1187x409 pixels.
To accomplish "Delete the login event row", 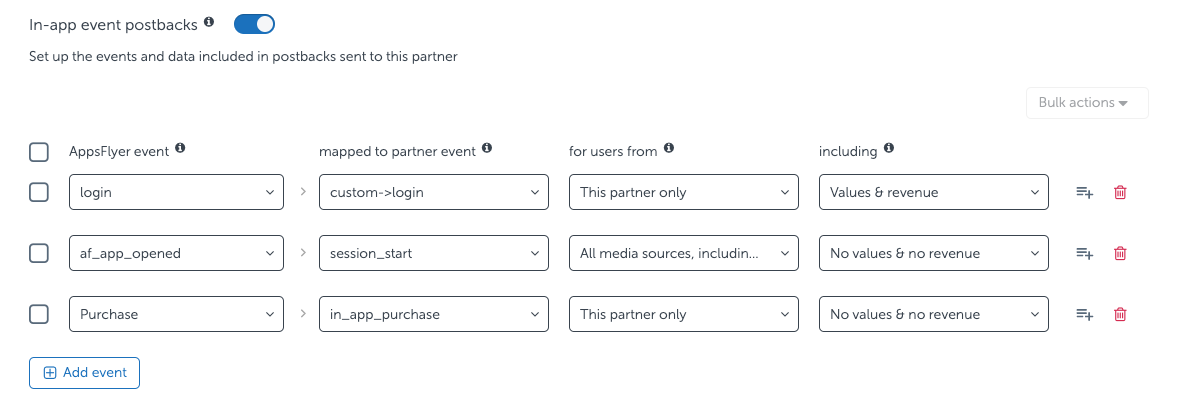I will click(x=1120, y=192).
